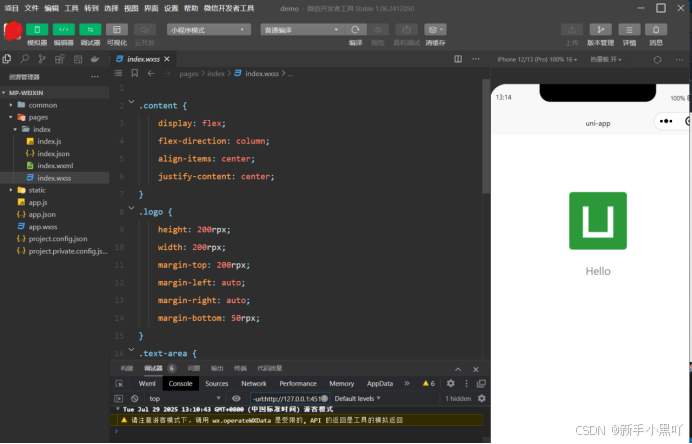Open the 普通编译 compile mode dropdown
692x444 pixels.
[x=302, y=30]
